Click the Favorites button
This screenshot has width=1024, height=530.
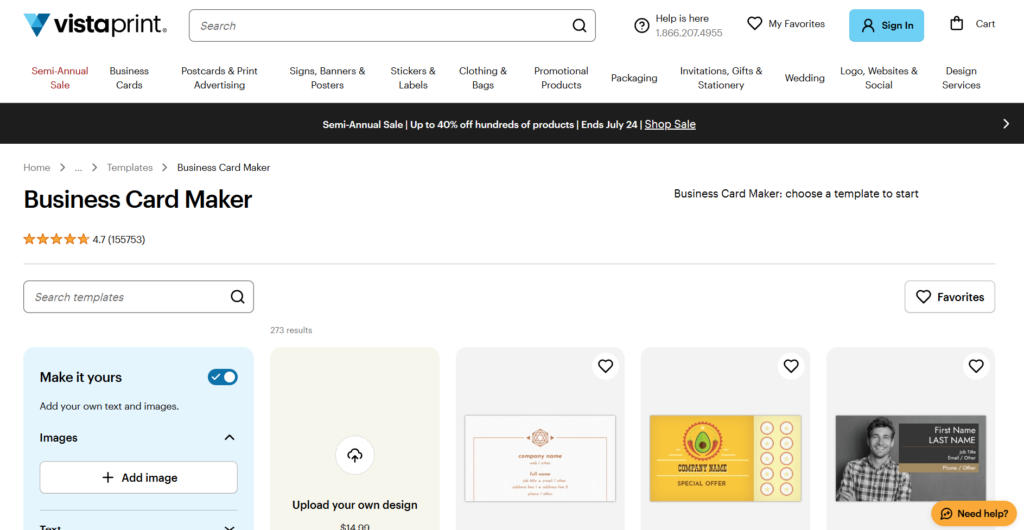950,297
